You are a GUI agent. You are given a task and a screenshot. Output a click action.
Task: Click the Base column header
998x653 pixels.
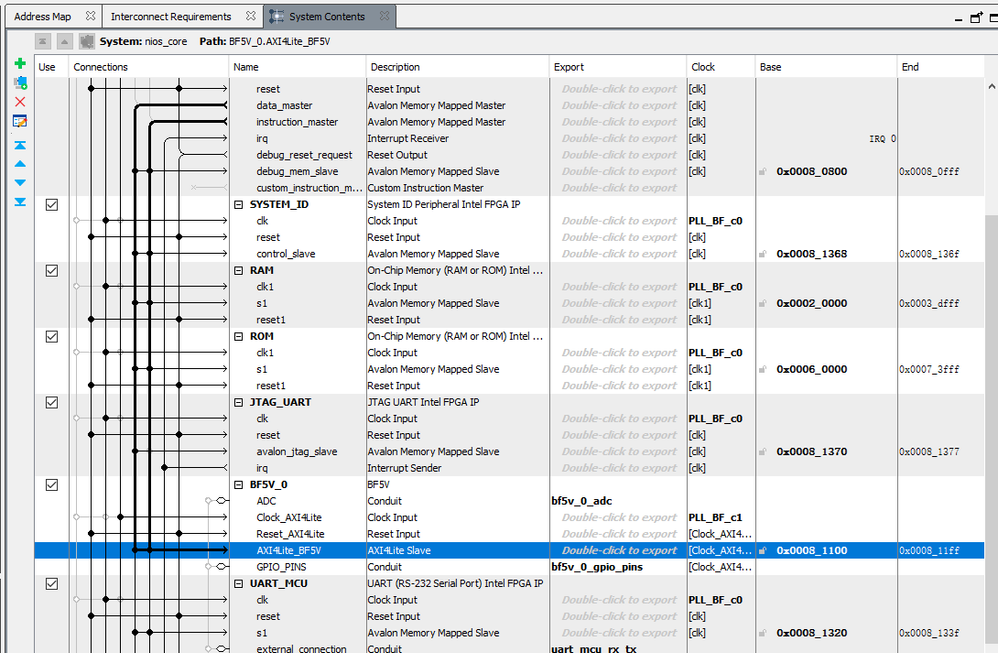pos(826,67)
